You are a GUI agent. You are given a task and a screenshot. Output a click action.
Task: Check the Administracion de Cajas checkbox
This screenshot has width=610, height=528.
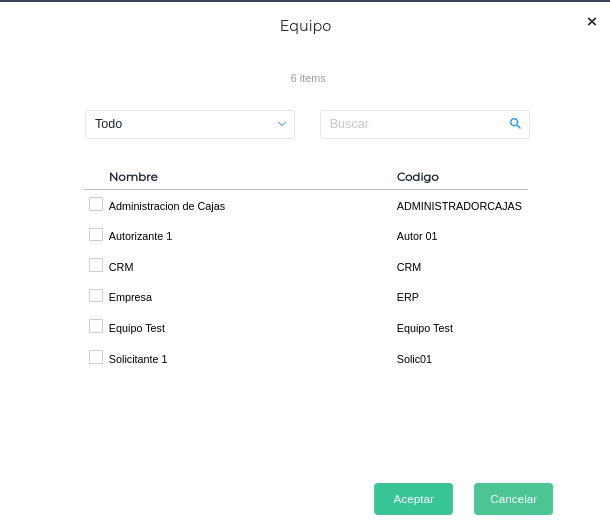96,205
